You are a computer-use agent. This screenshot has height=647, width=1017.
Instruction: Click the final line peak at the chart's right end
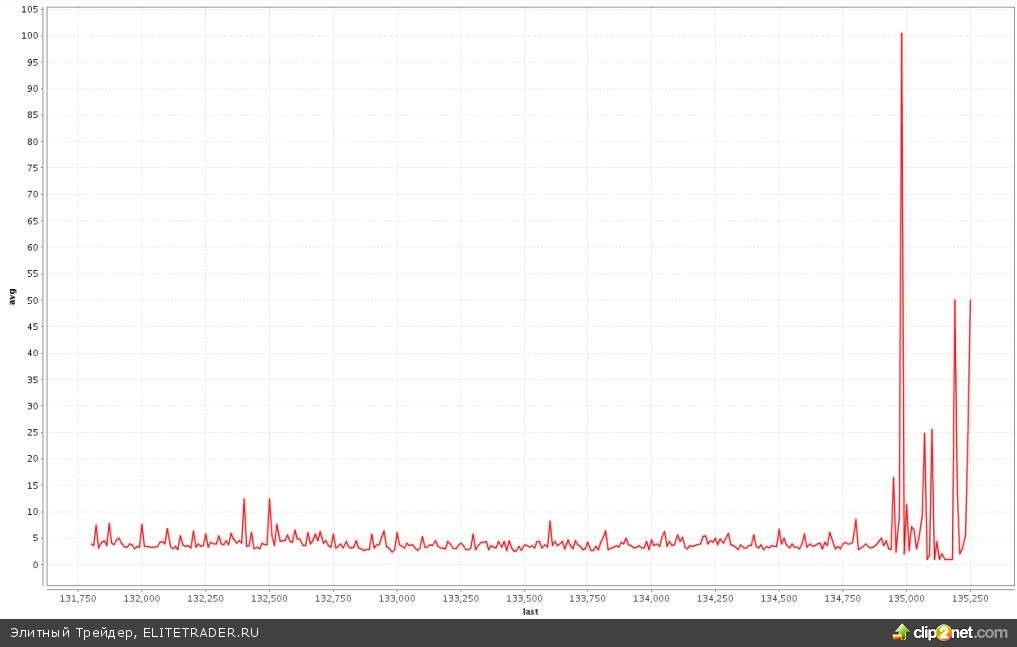click(970, 300)
